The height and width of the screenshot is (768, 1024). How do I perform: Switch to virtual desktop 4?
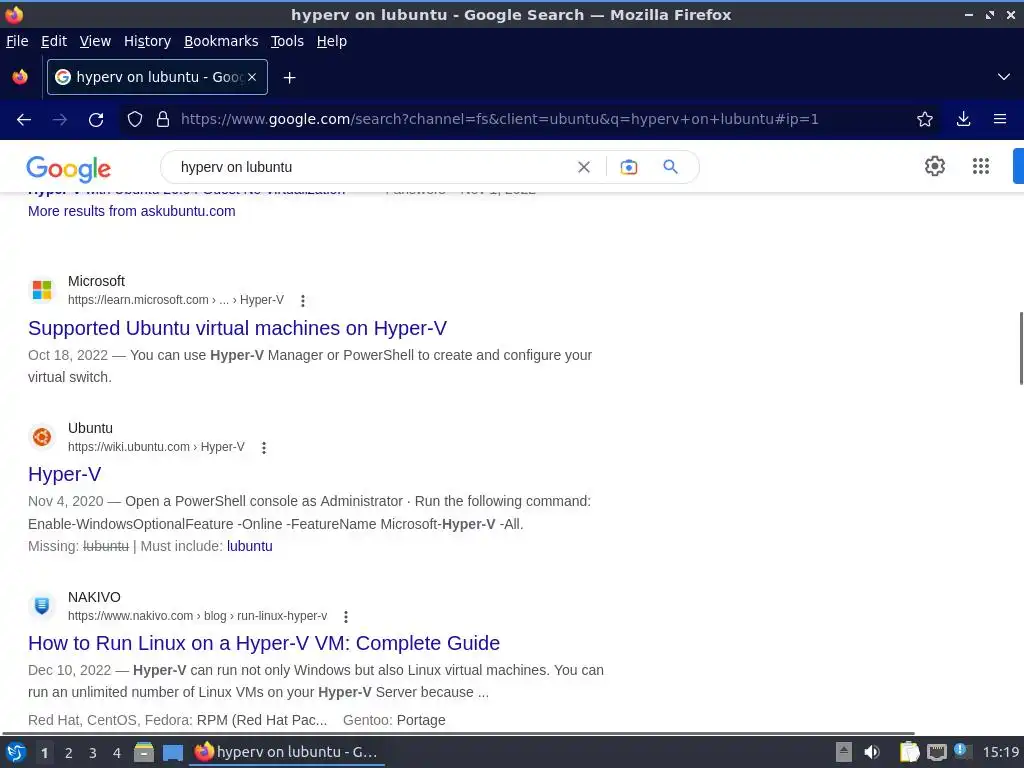pyautogui.click(x=117, y=753)
